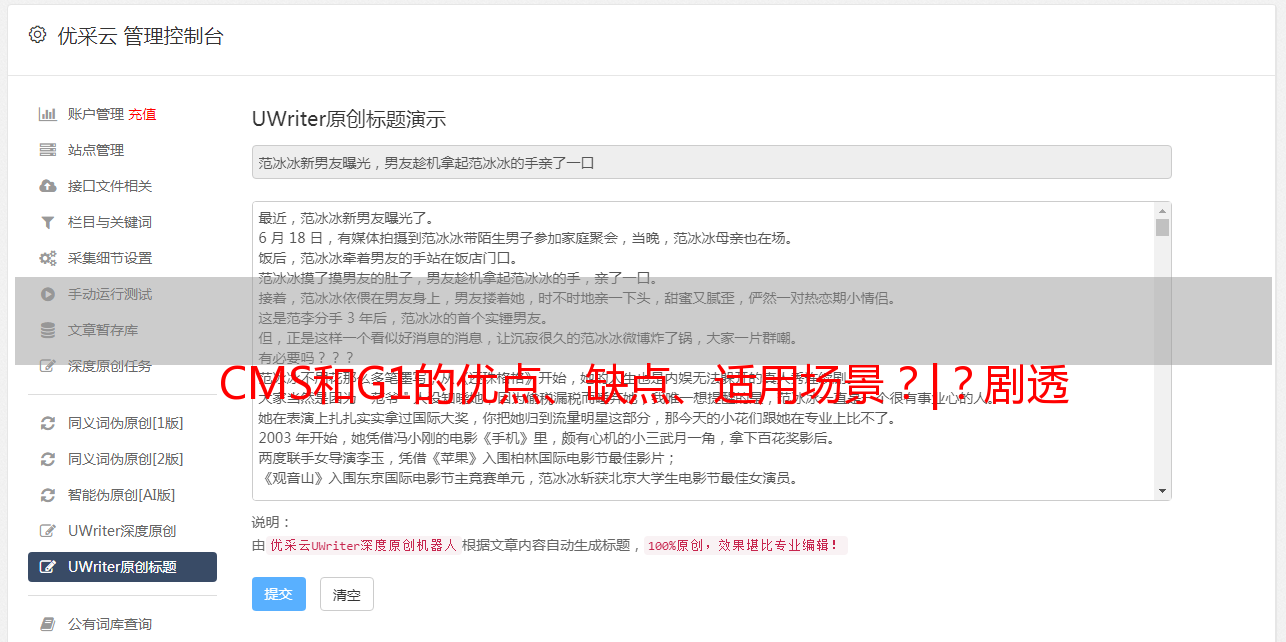Click the edit icon for UWriter深度原创
Viewport: 1286px width, 642px height.
click(x=47, y=531)
